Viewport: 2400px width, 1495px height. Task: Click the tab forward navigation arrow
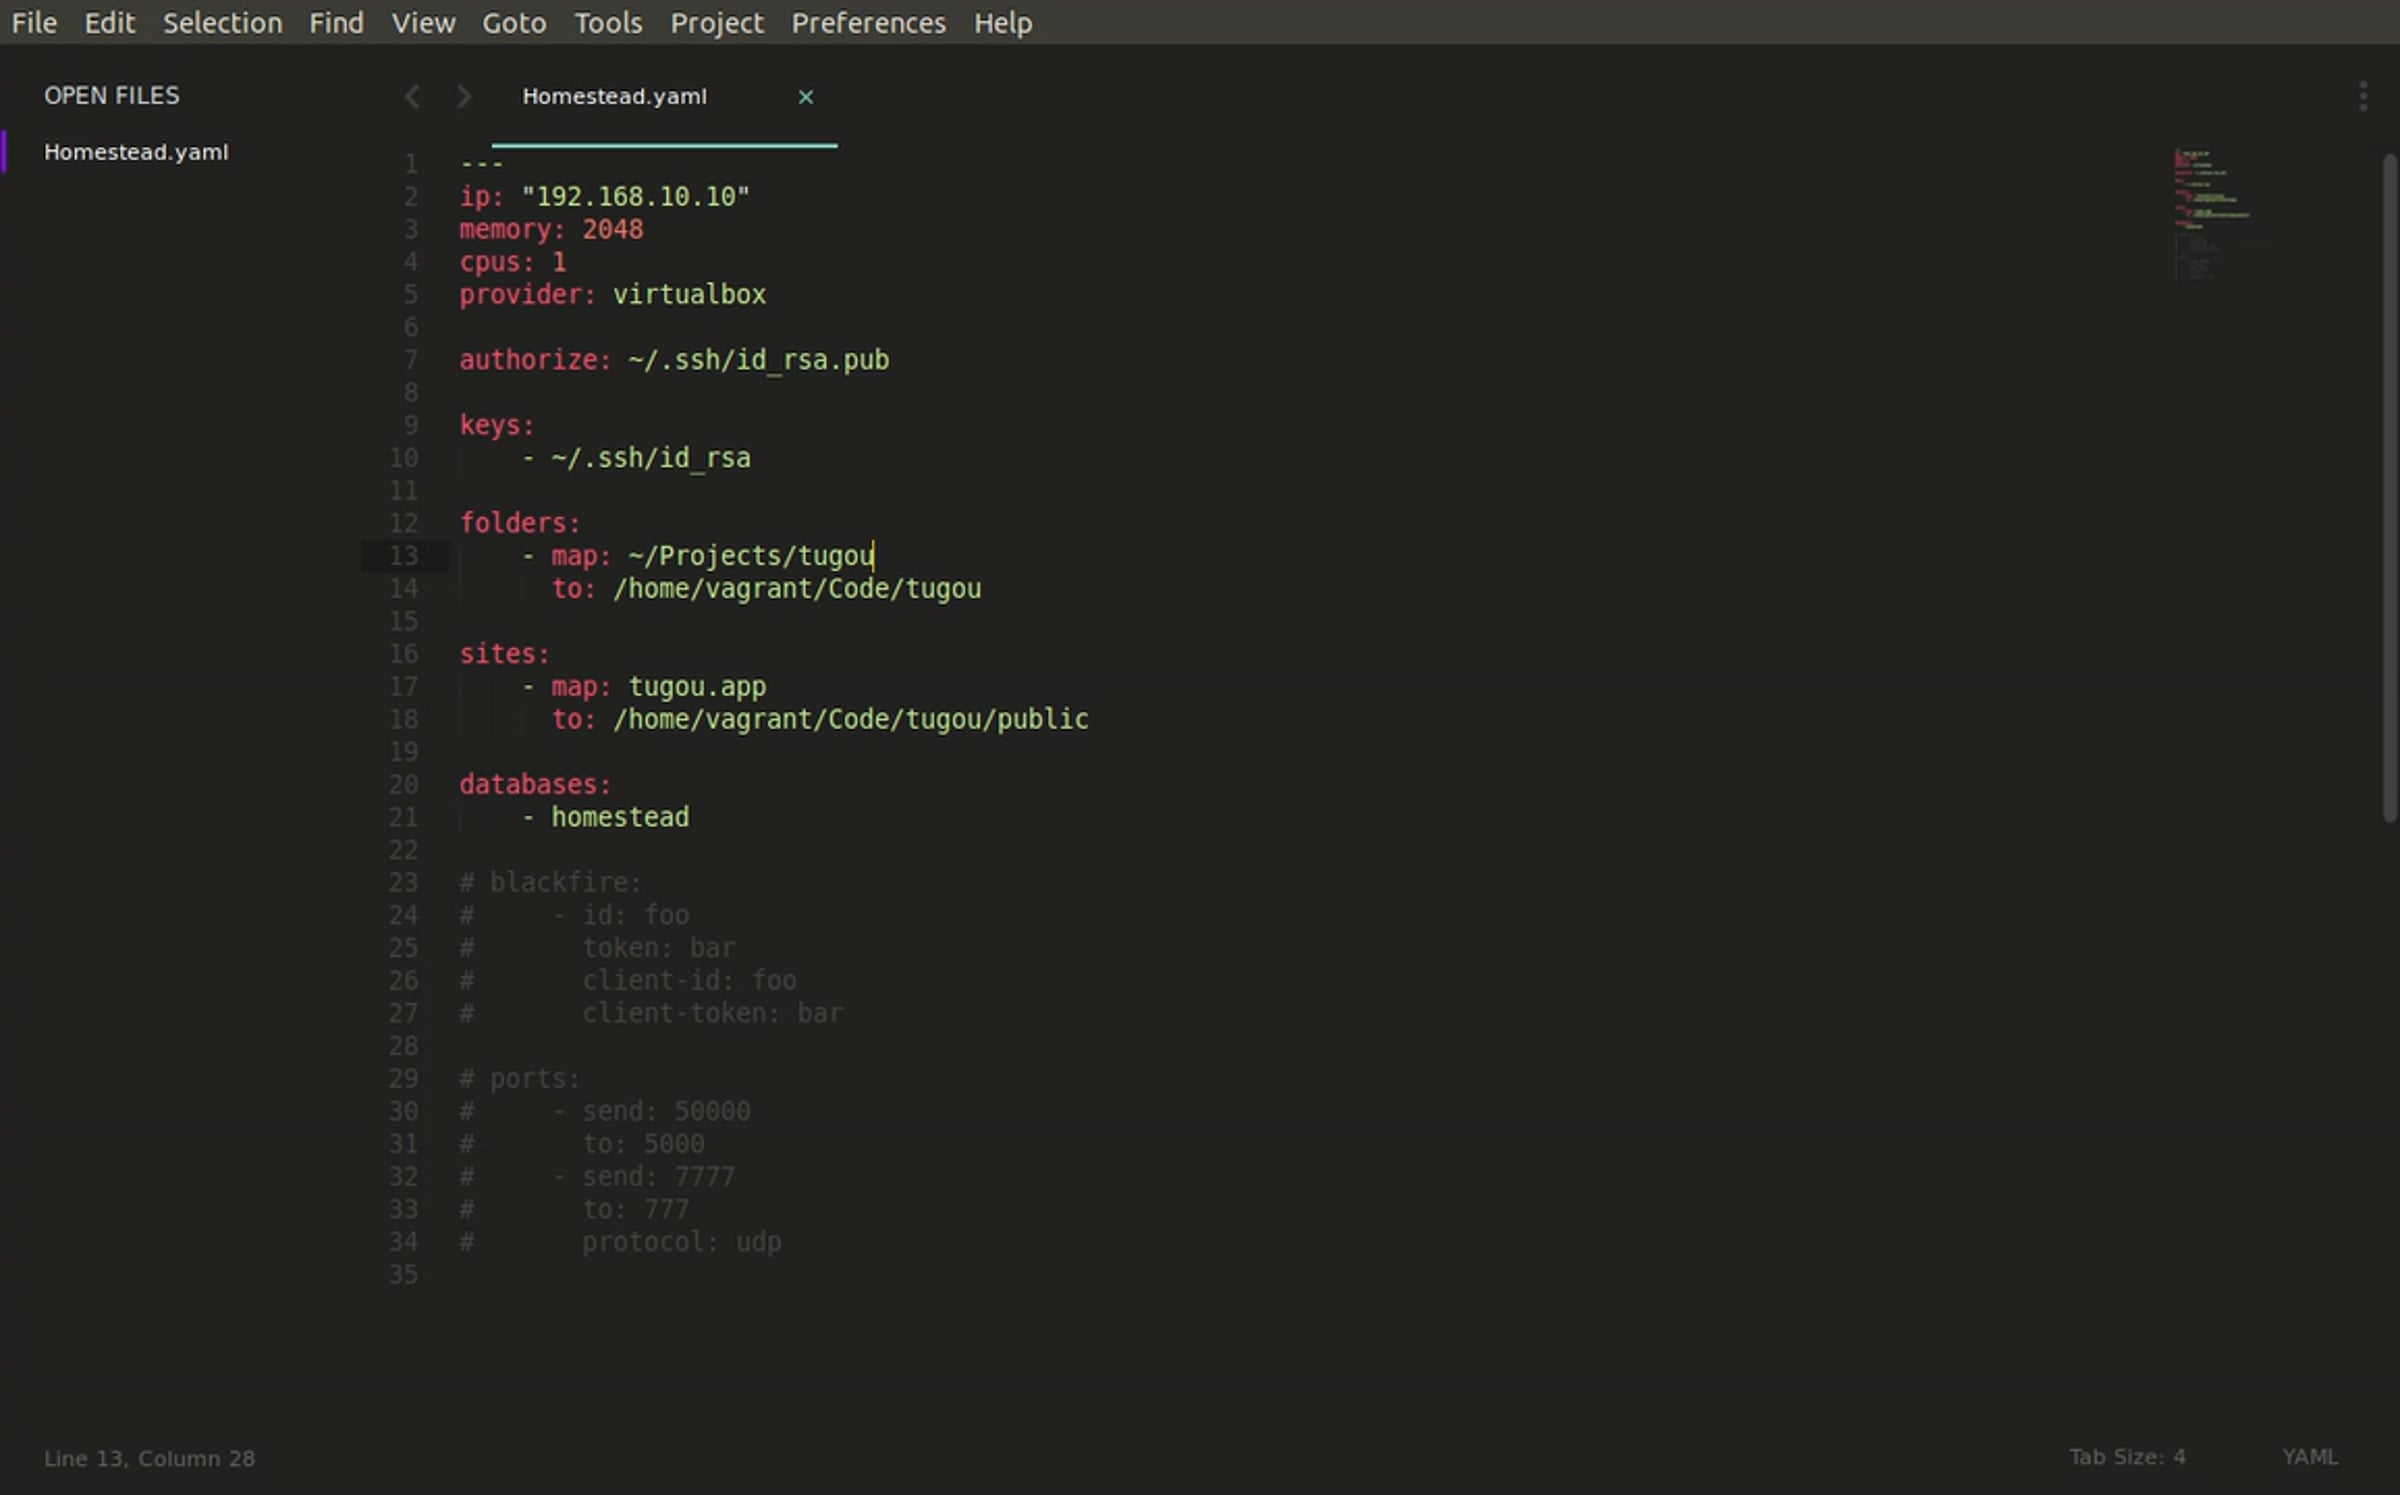coord(463,97)
